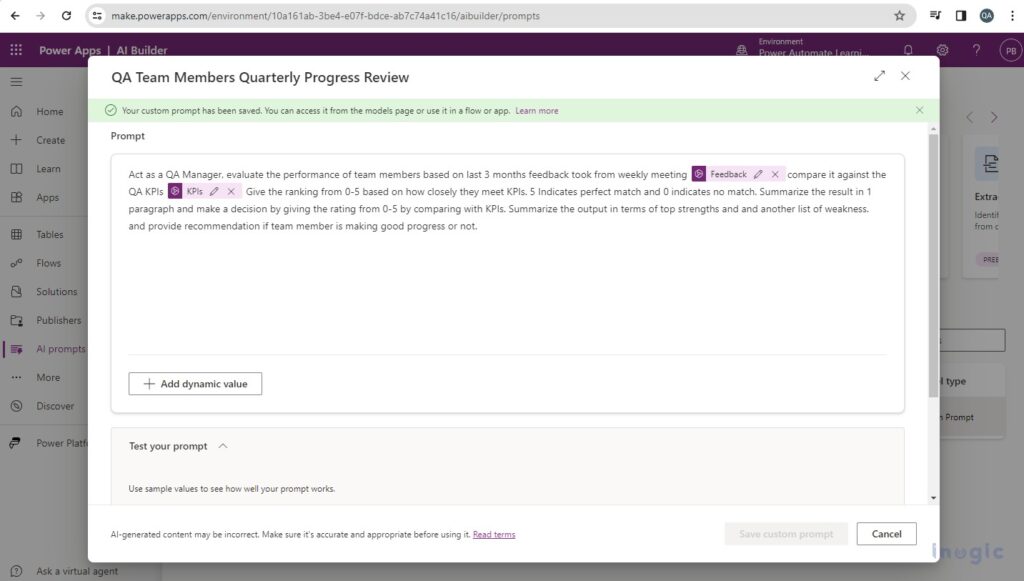Expand the prompt dialog to full screen
The image size is (1024, 581).
click(x=880, y=76)
